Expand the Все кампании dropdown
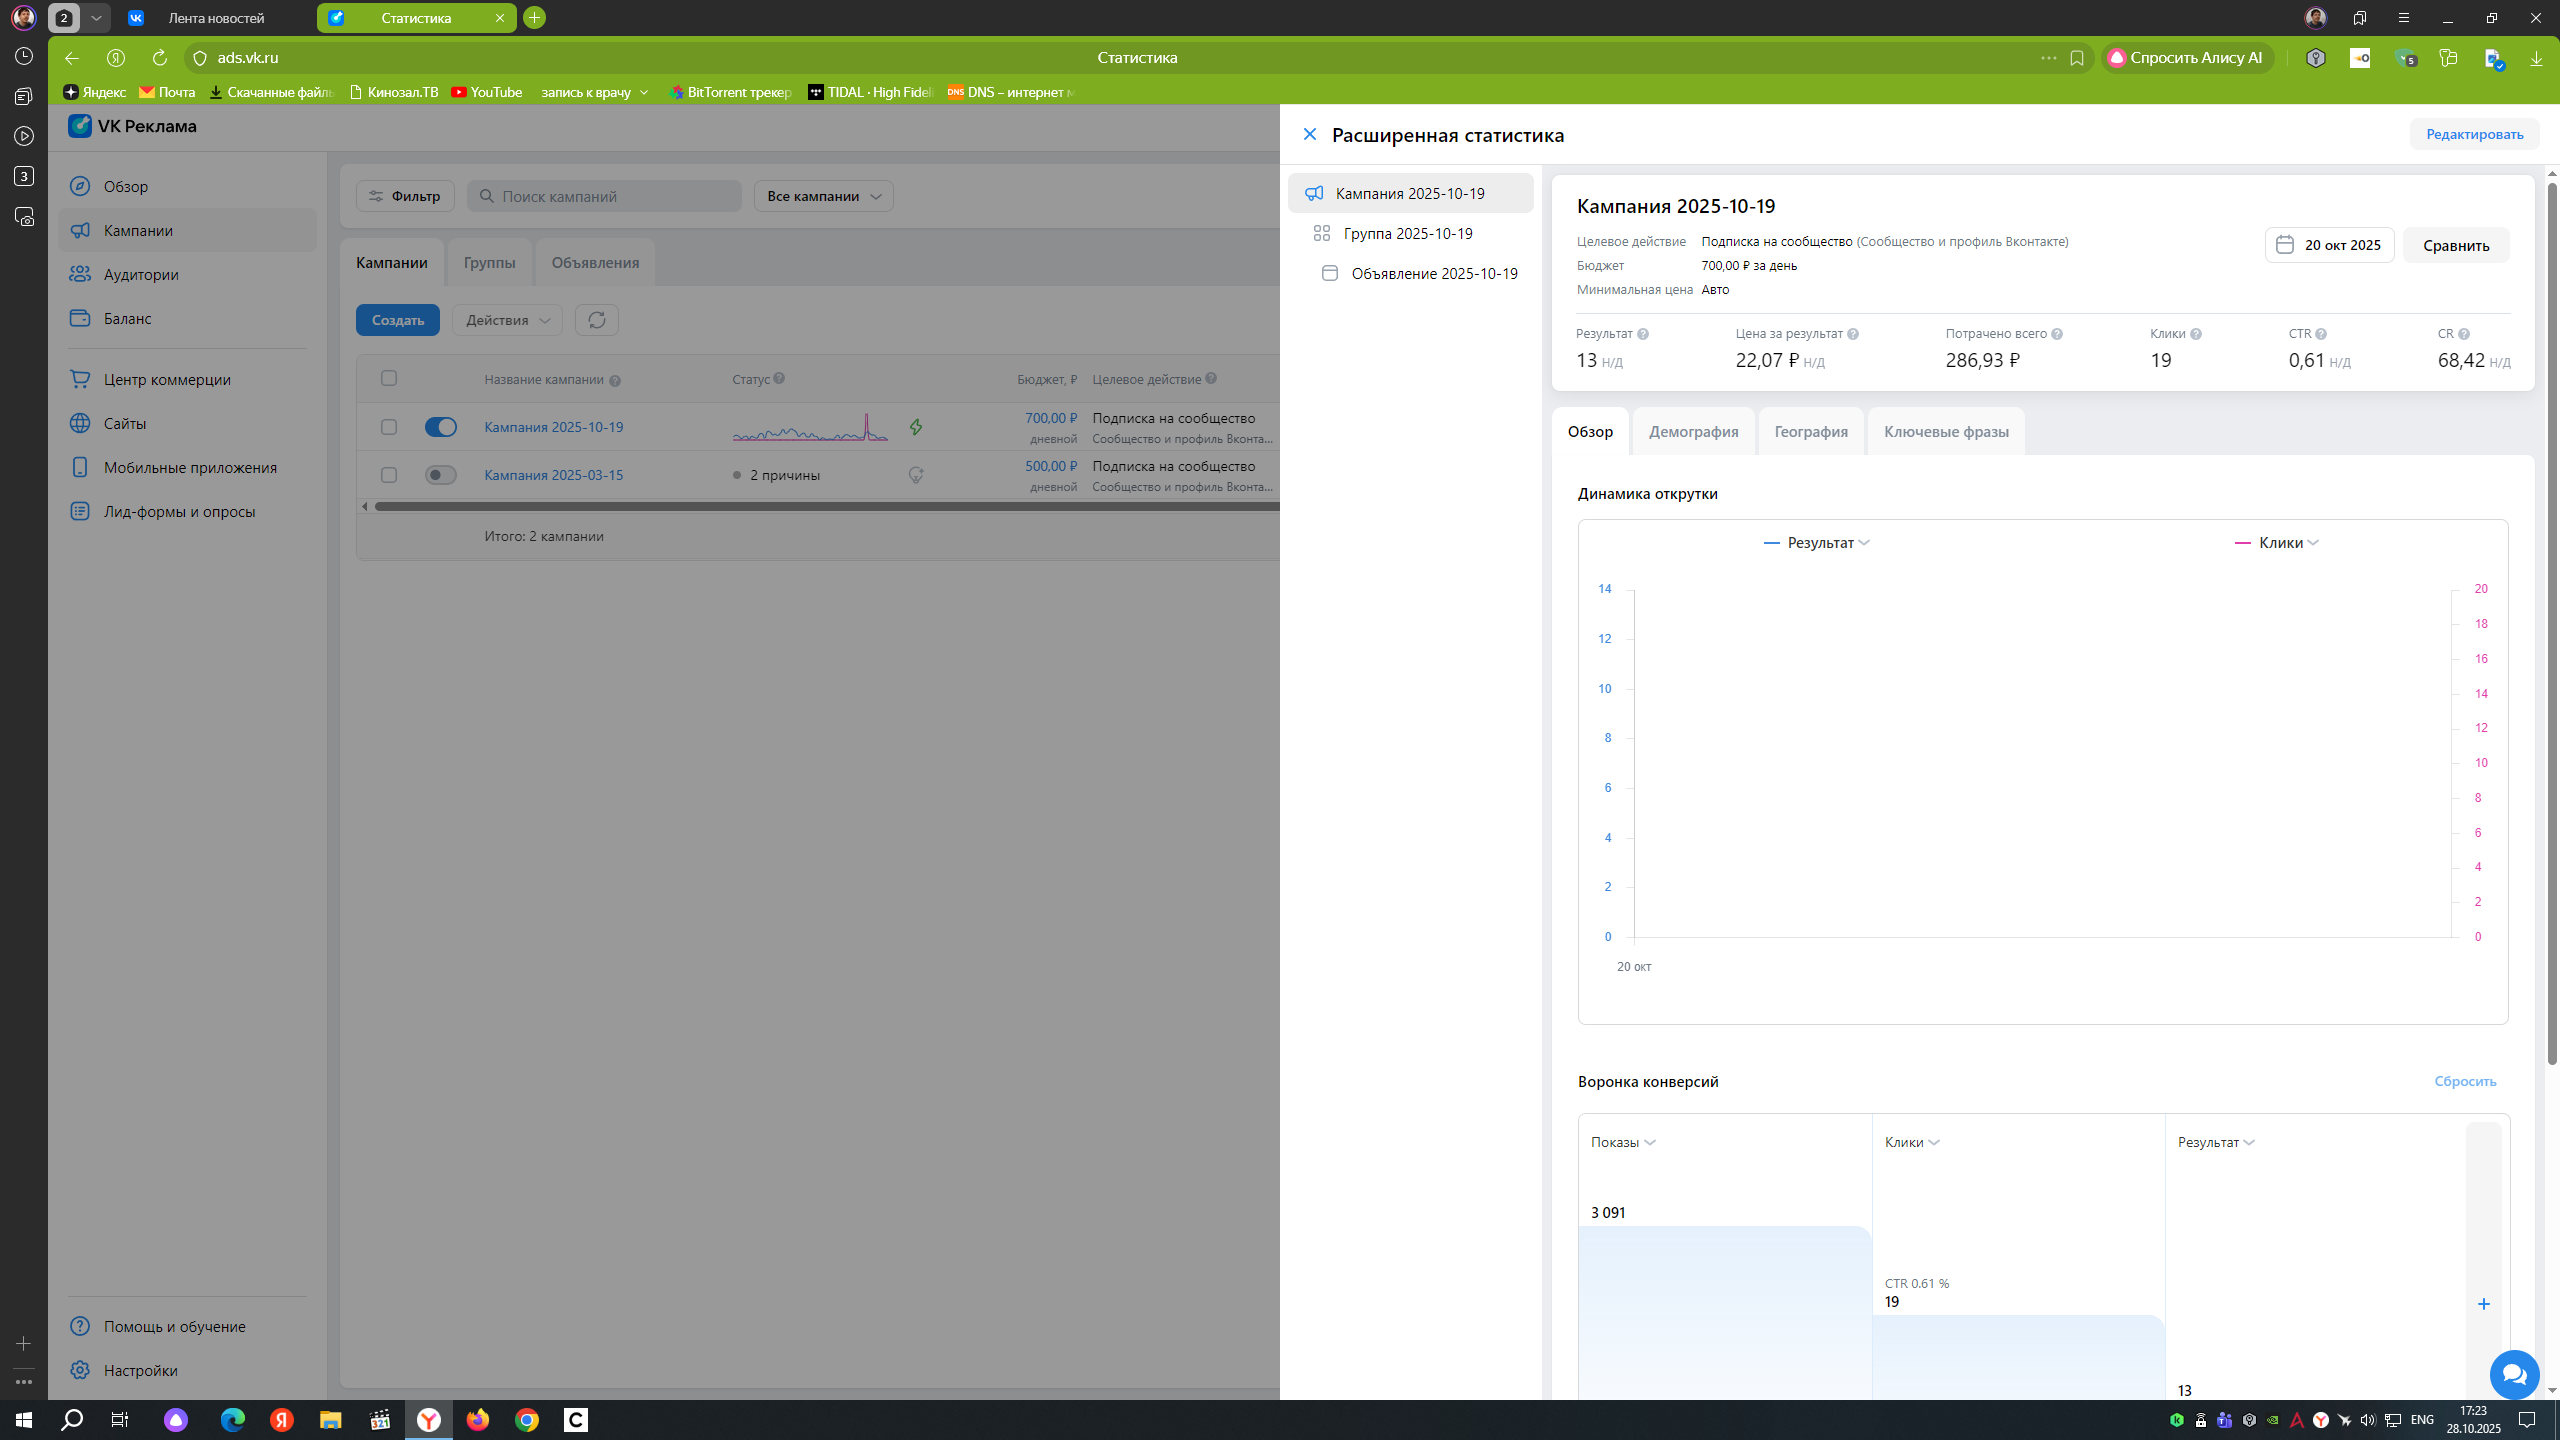The image size is (2560, 1440). pos(824,196)
